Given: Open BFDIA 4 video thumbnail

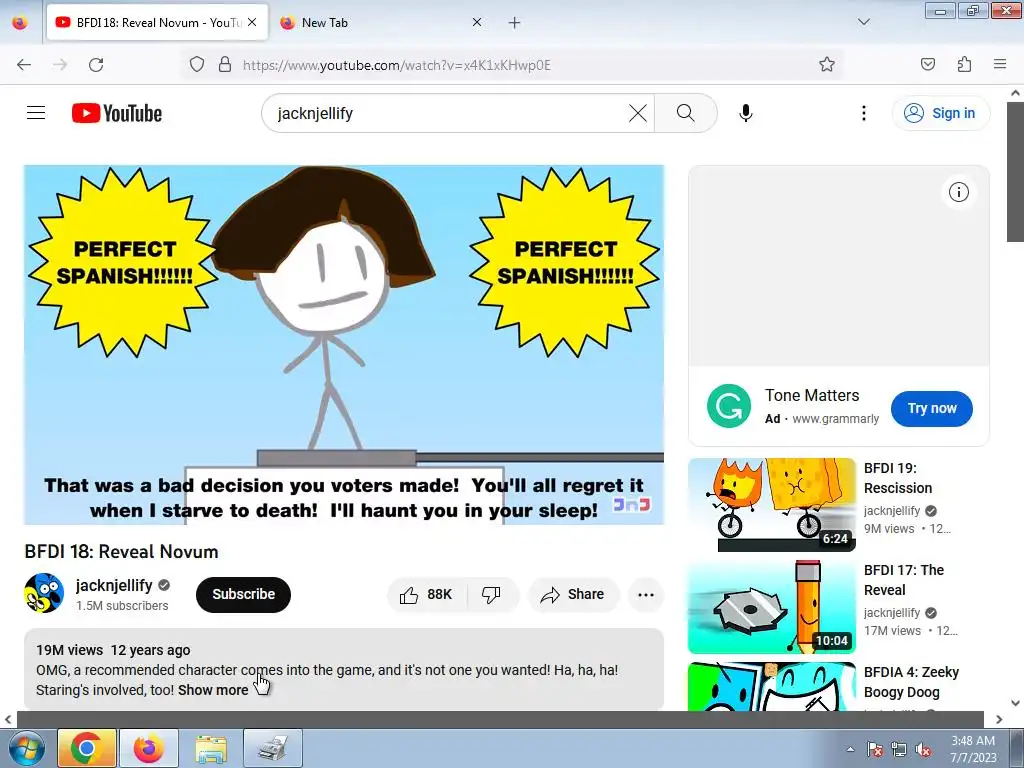Looking at the screenshot, I should pos(772,686).
